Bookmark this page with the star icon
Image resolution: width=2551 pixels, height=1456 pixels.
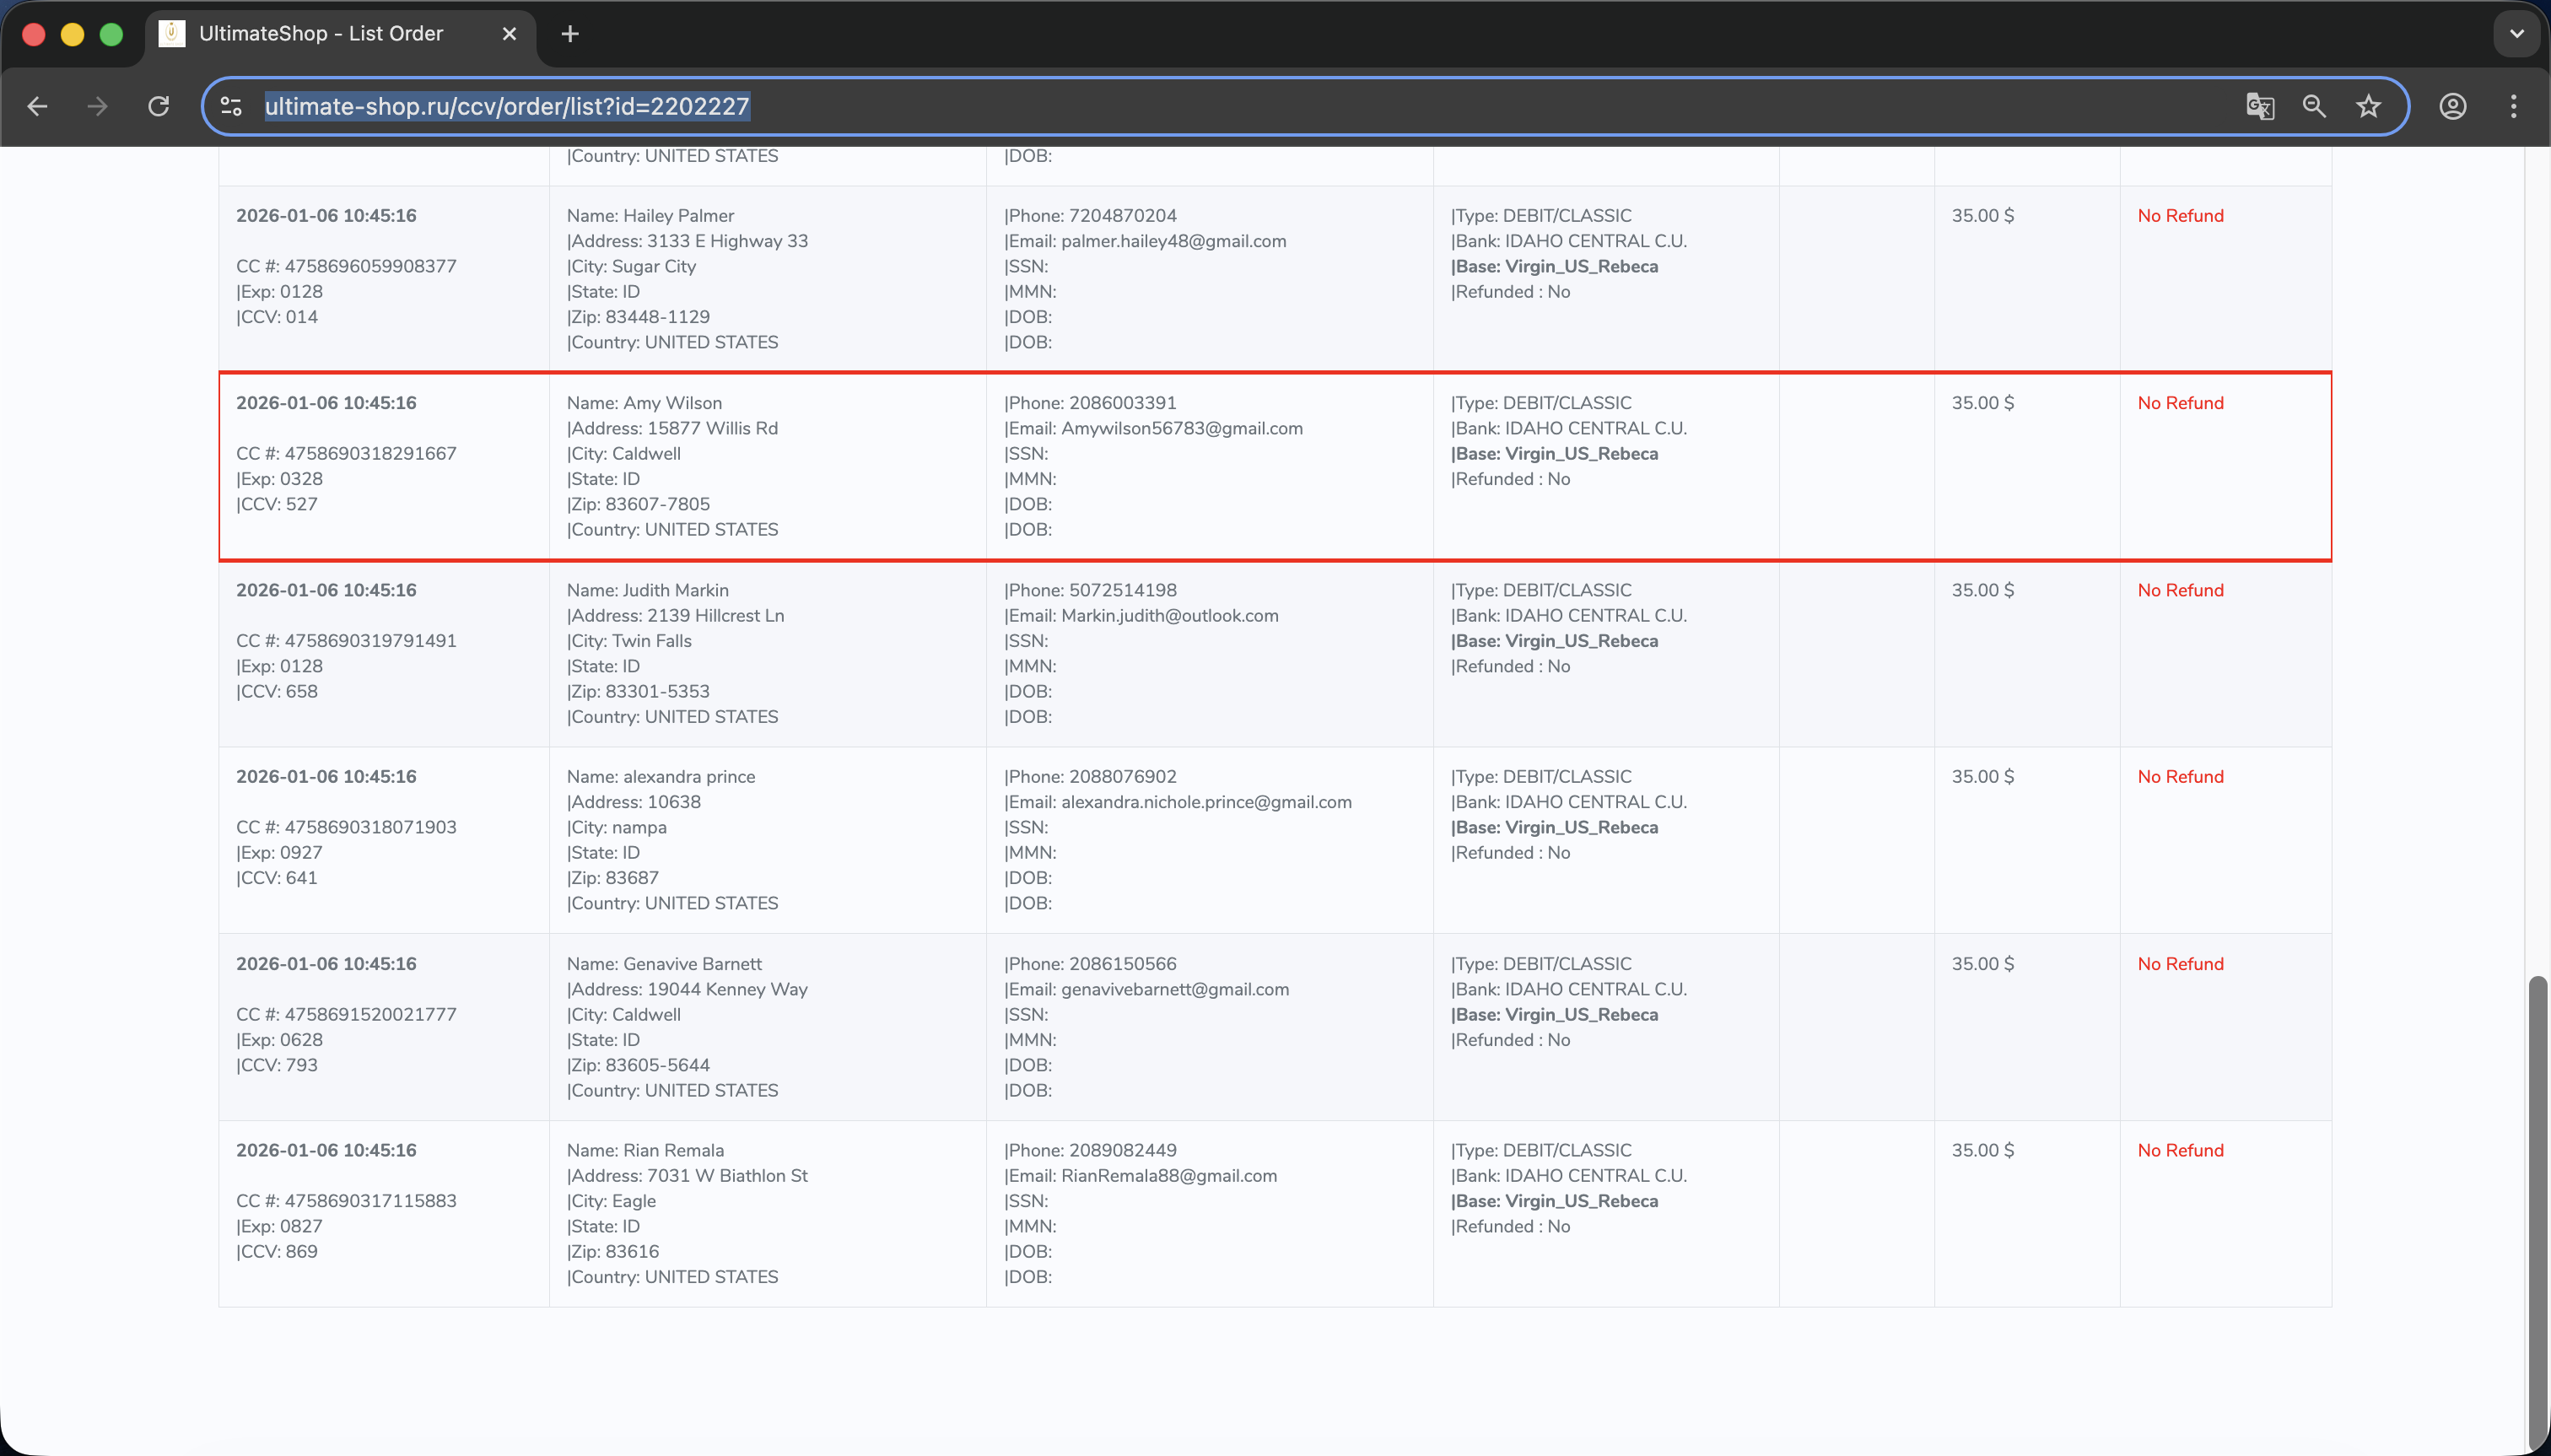(x=2367, y=106)
